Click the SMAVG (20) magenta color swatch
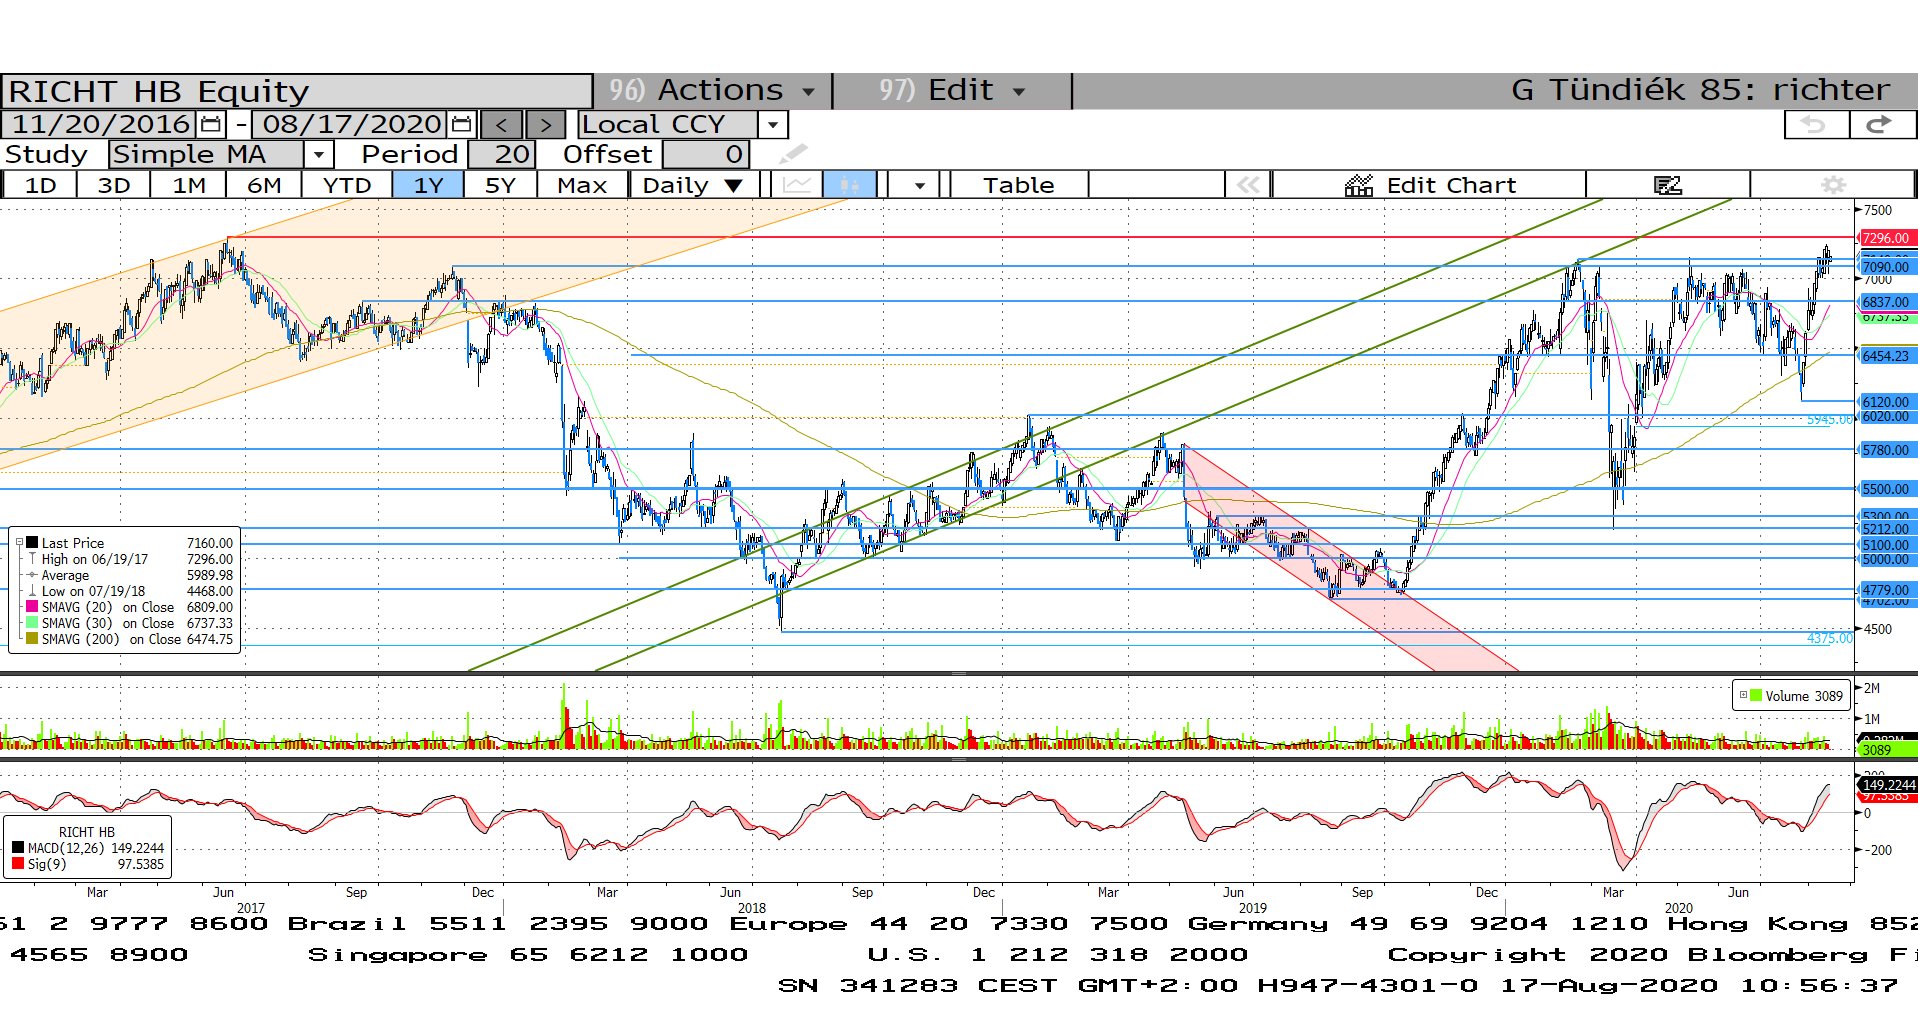1918x1025 pixels. click(32, 607)
